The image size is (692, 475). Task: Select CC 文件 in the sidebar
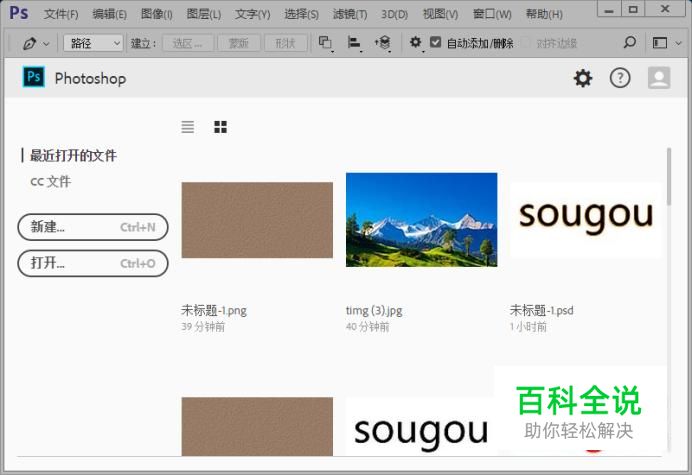click(50, 181)
